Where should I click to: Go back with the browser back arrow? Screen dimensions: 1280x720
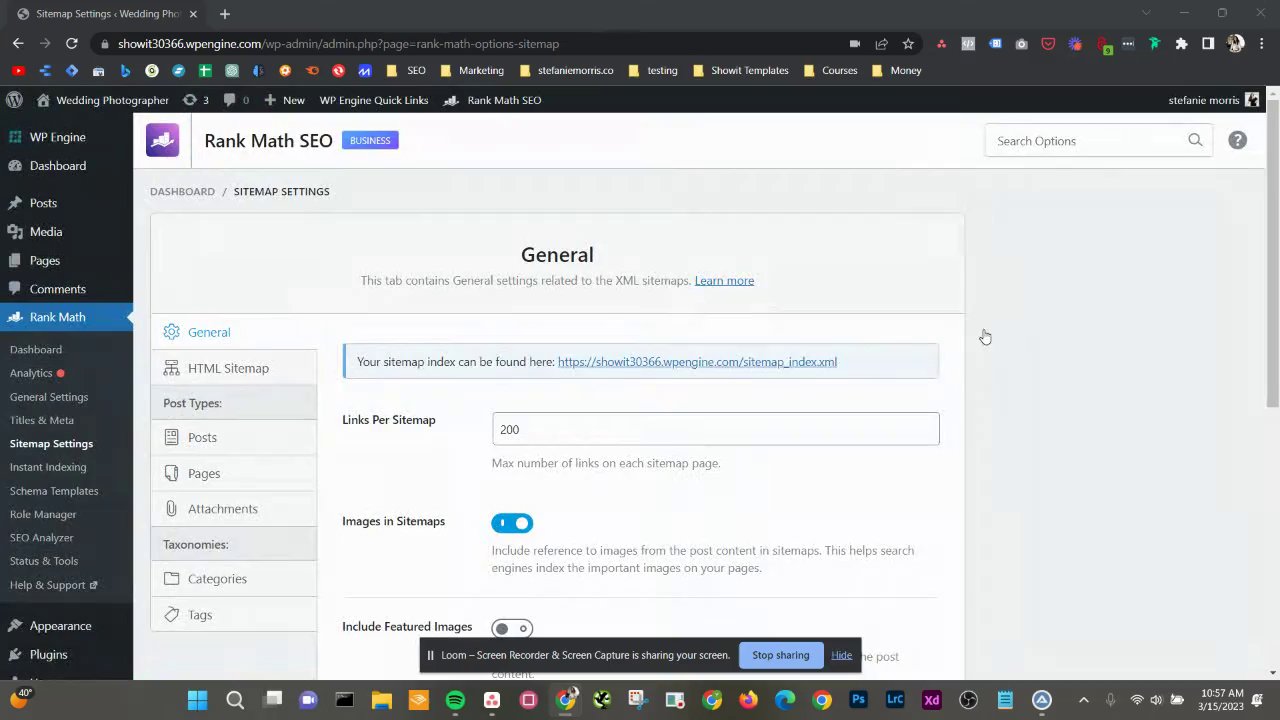click(18, 43)
